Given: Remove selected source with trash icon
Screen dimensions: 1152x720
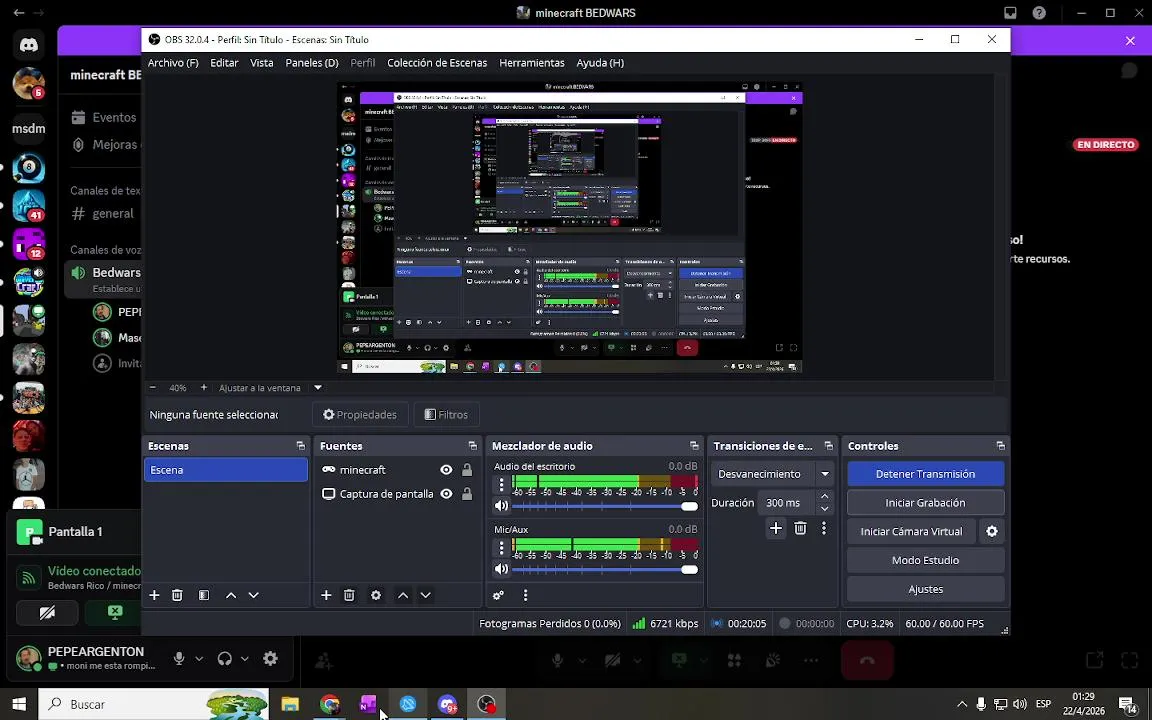Looking at the screenshot, I should [x=349, y=595].
